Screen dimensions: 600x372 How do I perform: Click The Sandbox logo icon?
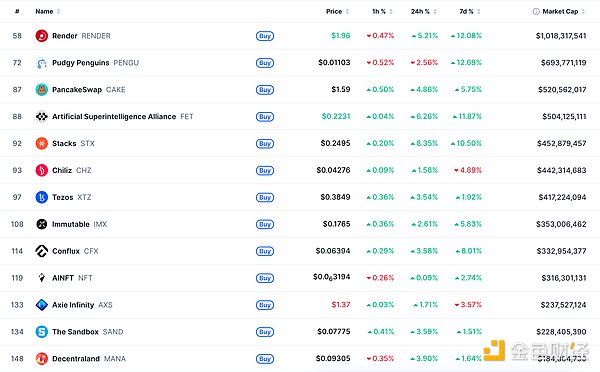[41, 332]
